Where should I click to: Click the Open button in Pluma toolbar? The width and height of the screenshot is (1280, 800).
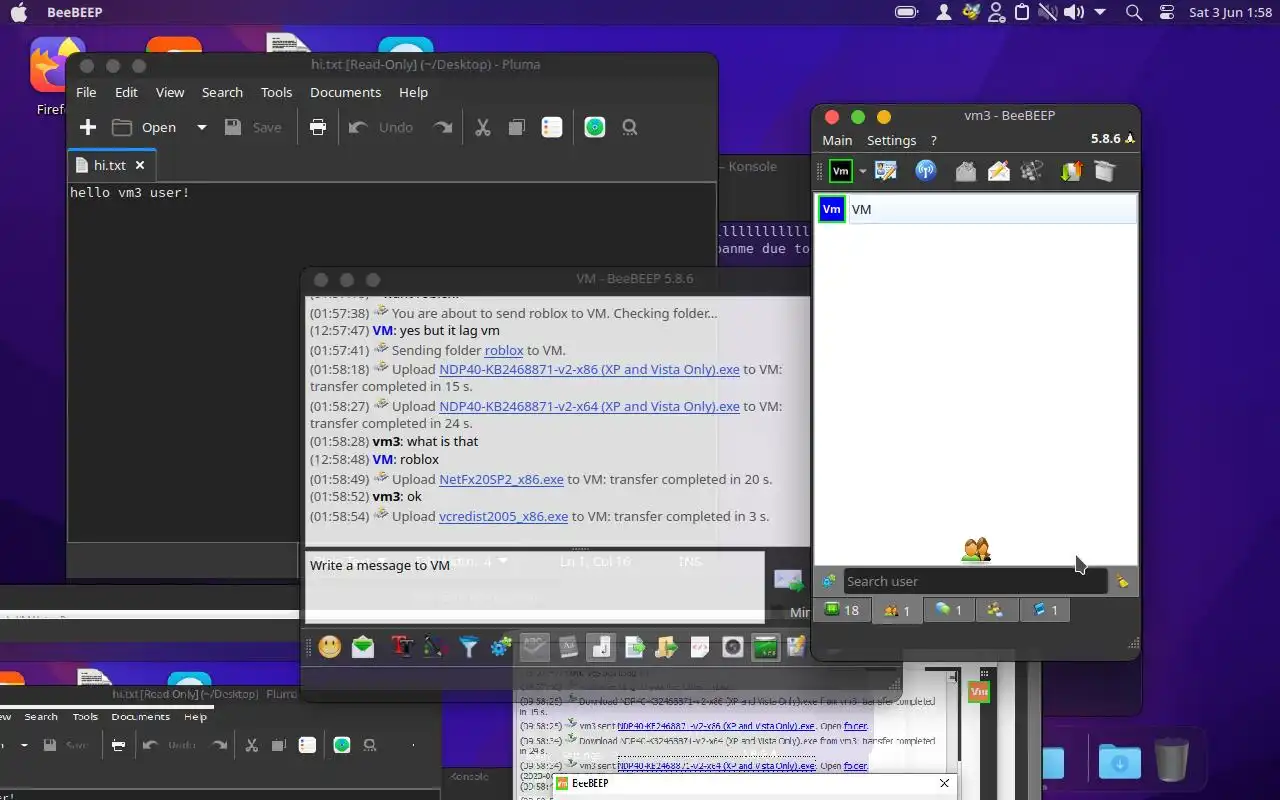click(145, 127)
